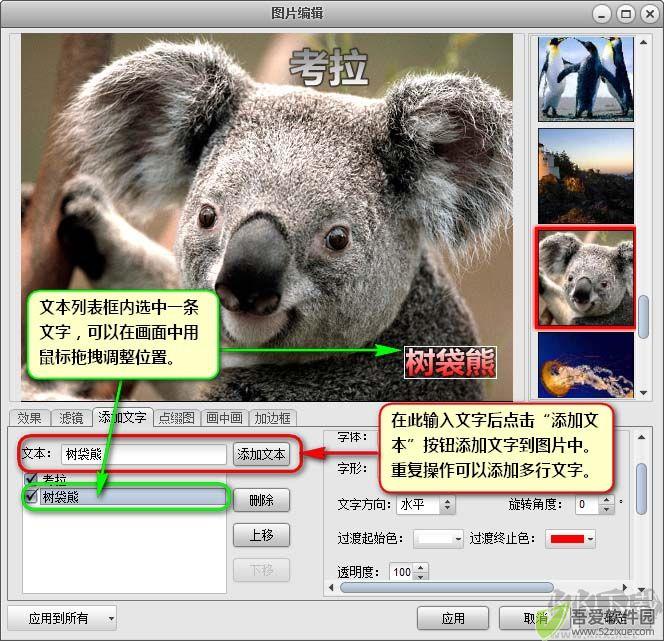
Task: Open the 添加文字 tab
Action: (122, 417)
